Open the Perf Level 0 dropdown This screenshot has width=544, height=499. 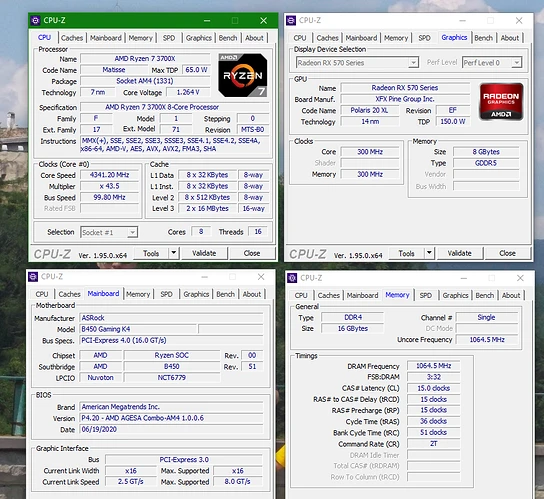516,63
